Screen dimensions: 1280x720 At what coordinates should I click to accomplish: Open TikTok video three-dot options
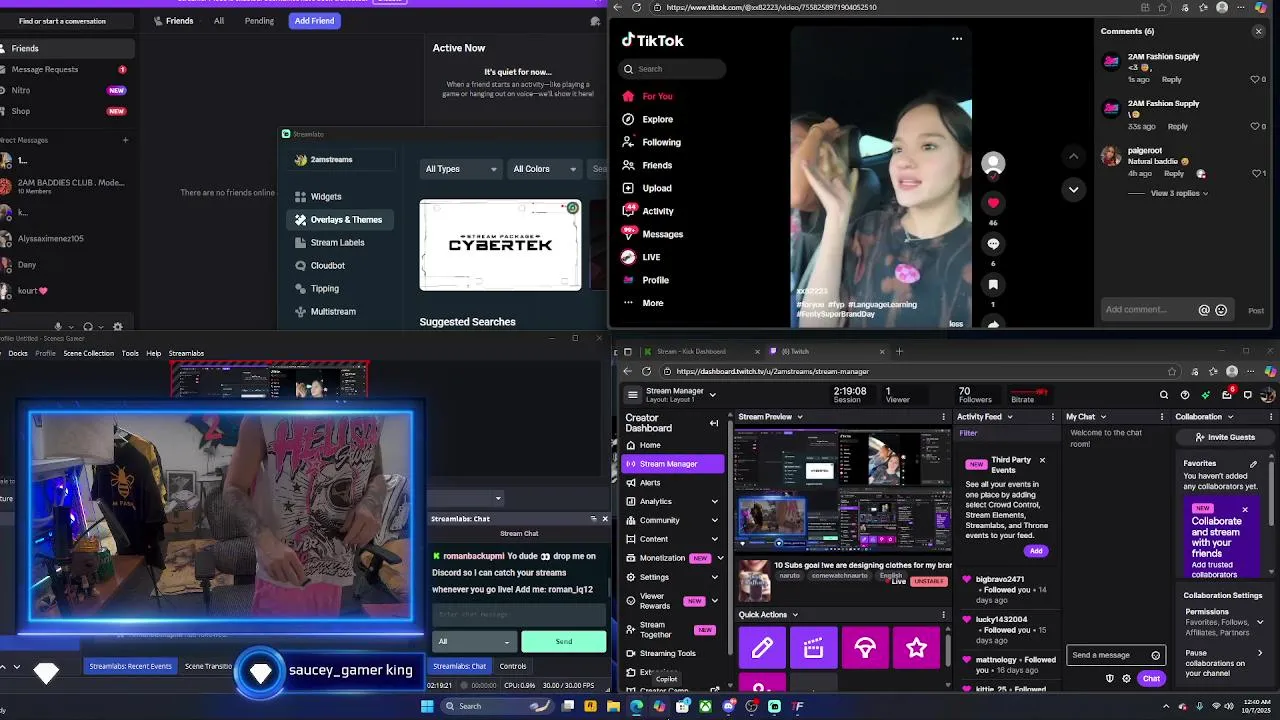957,39
